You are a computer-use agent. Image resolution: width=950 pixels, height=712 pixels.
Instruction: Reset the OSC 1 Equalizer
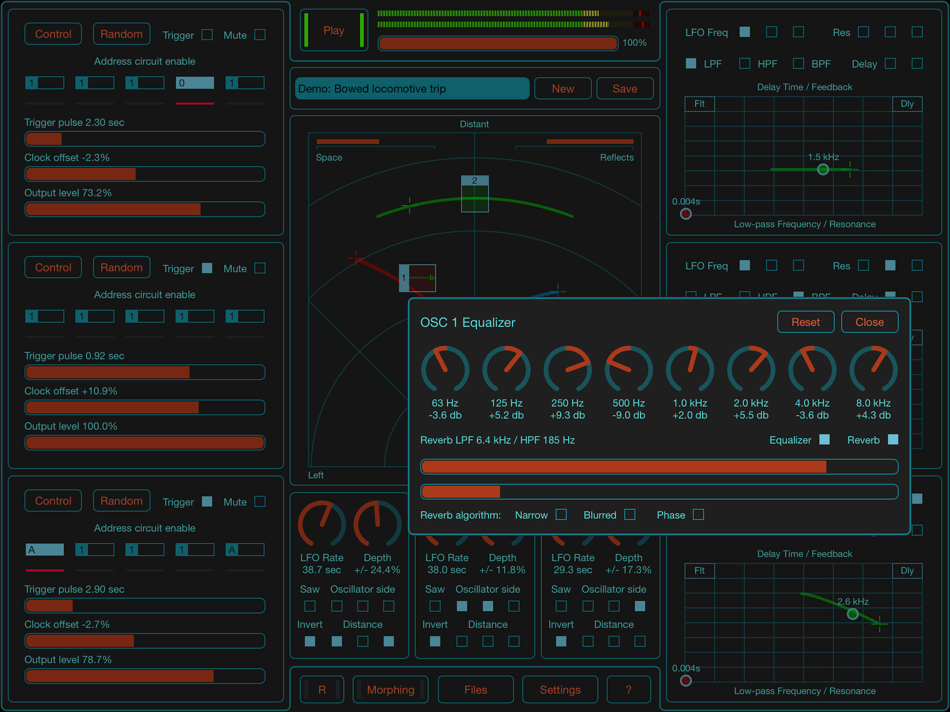(806, 322)
